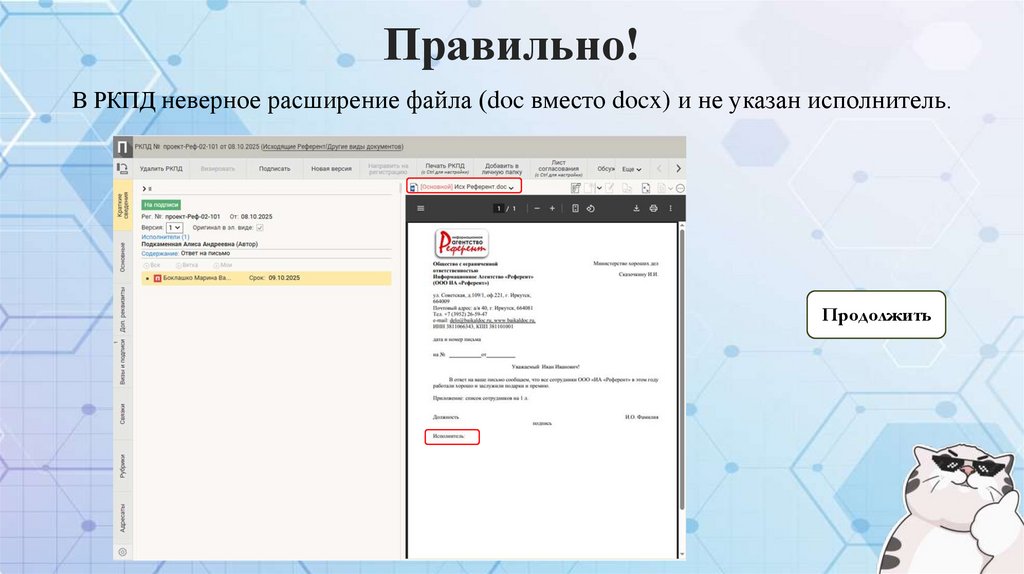Image resolution: width=1024 pixels, height=574 pixels.
Task: Click the Срок date 09.10.2025
Action: 284,278
